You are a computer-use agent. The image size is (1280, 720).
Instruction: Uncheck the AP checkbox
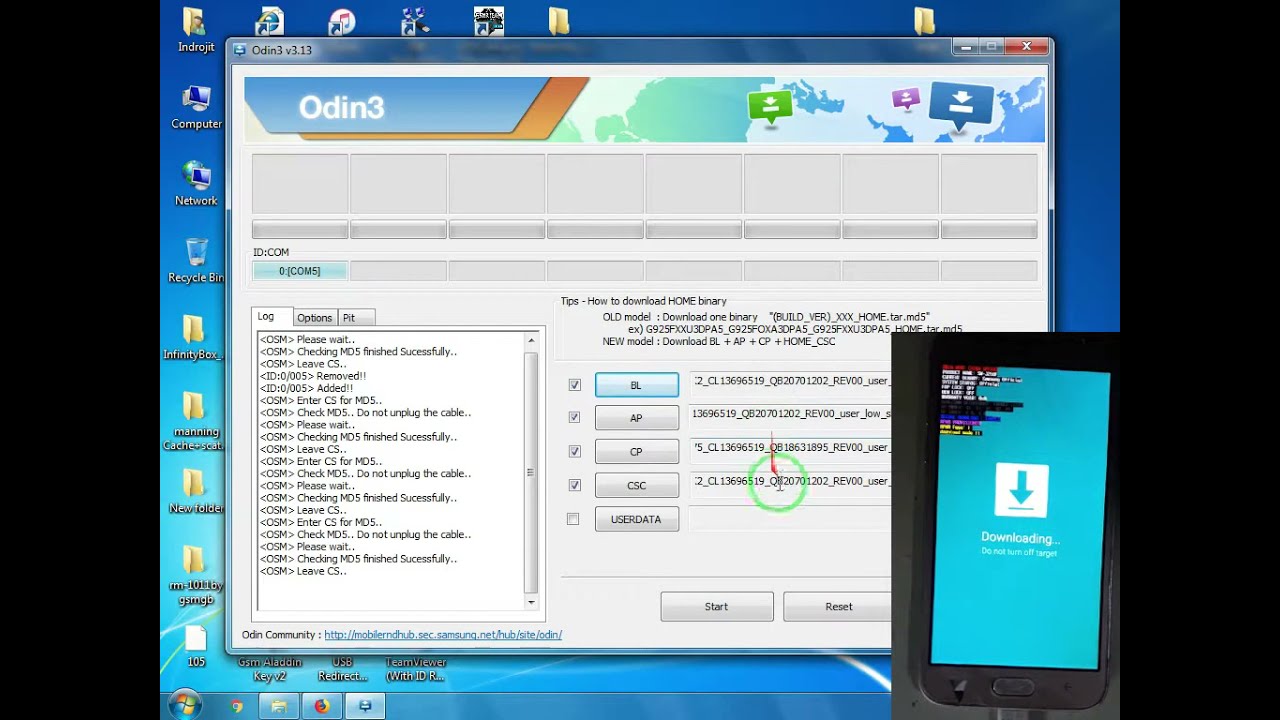pyautogui.click(x=574, y=417)
